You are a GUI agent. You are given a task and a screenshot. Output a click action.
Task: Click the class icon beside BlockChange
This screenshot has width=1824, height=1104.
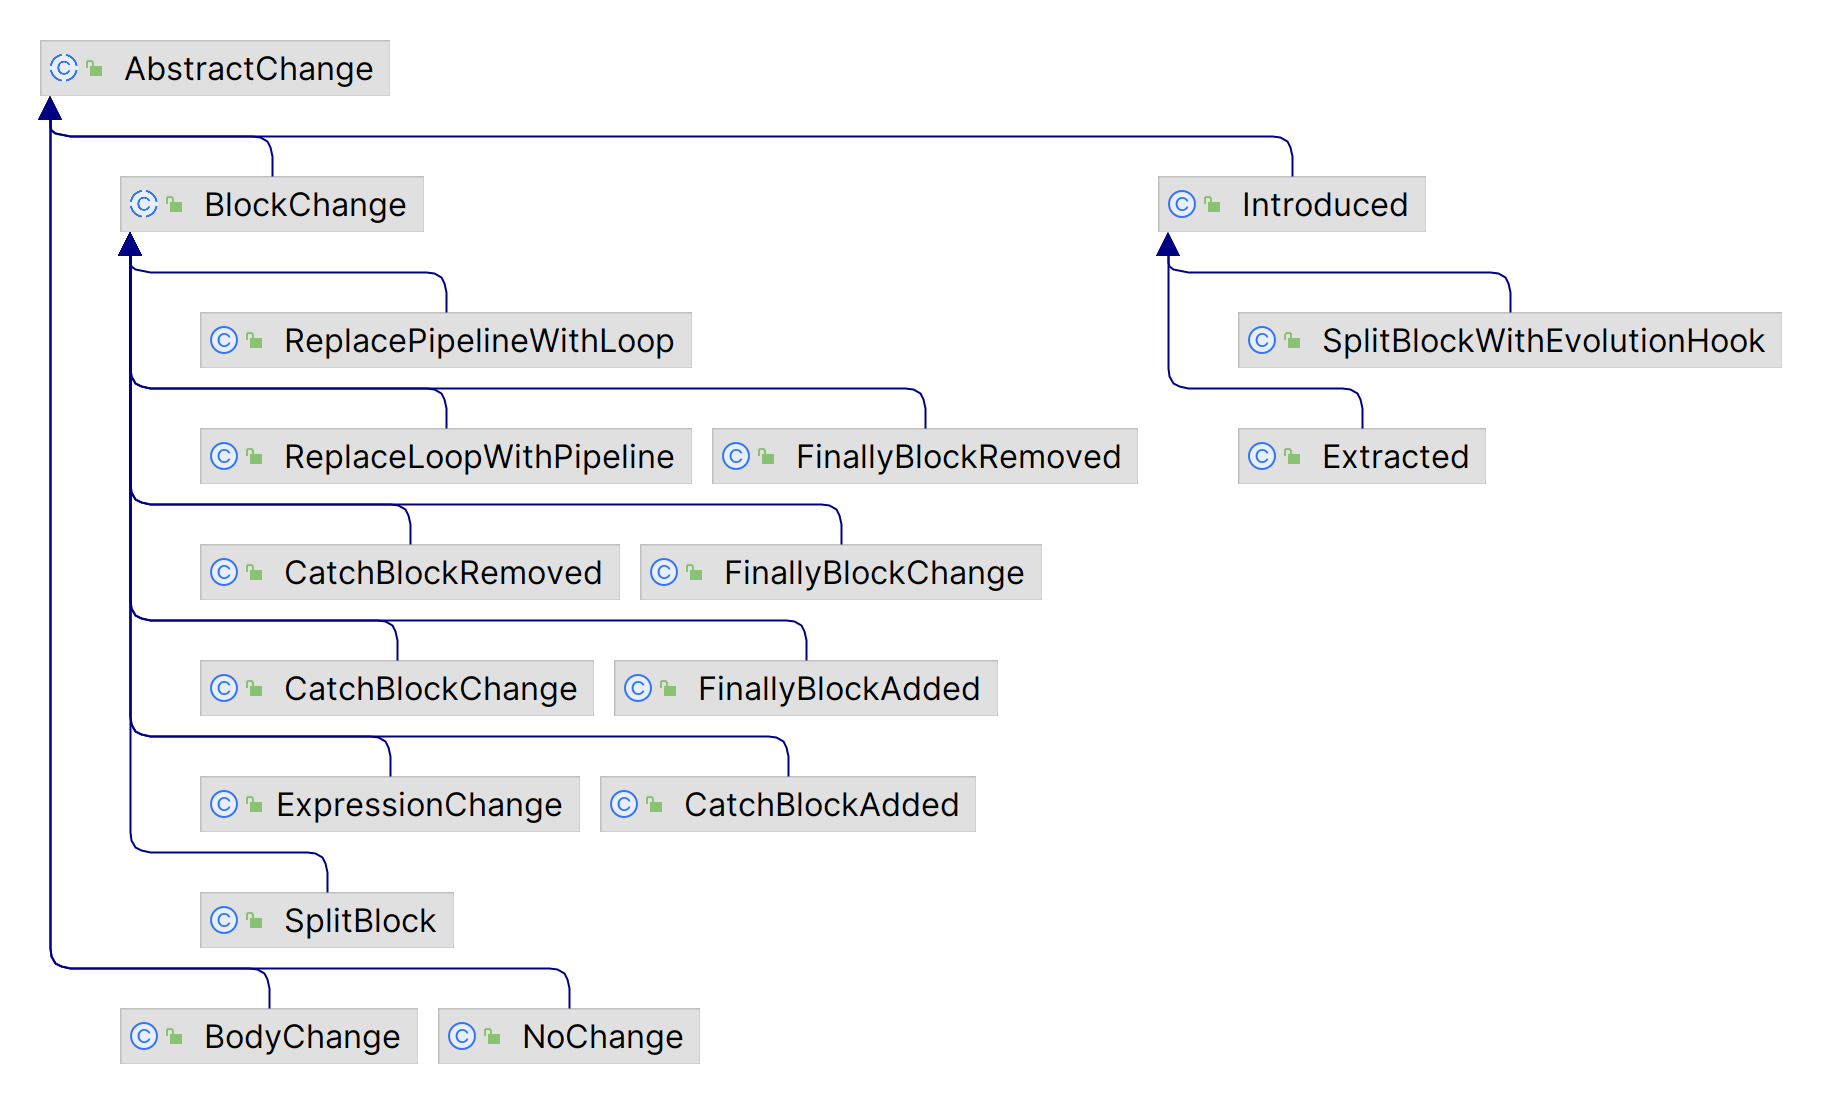pos(143,204)
